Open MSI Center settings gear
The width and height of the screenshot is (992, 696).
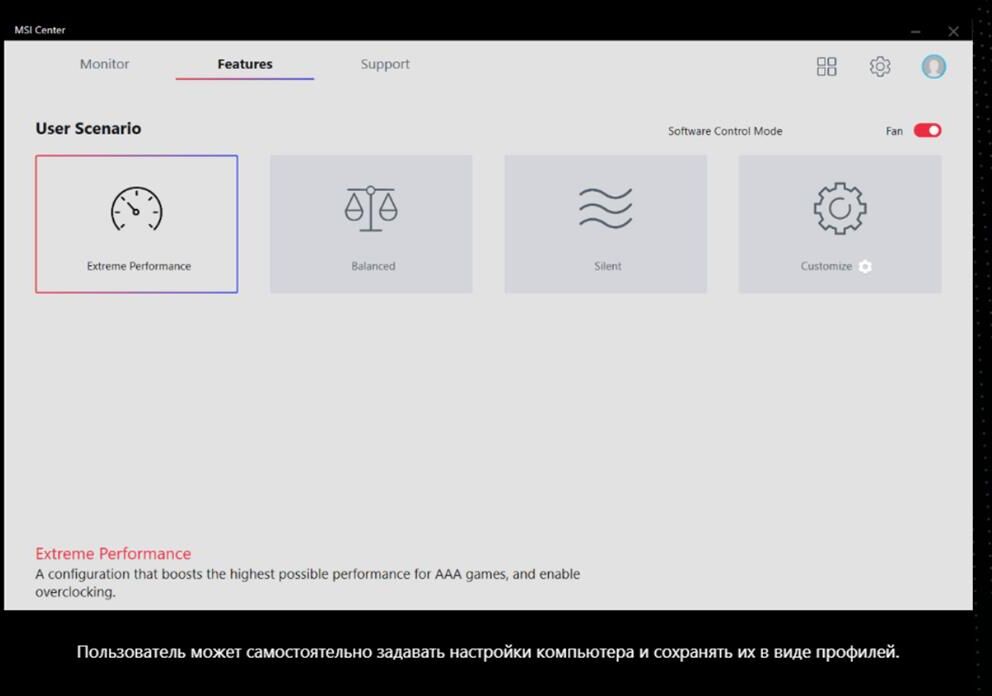tap(879, 66)
